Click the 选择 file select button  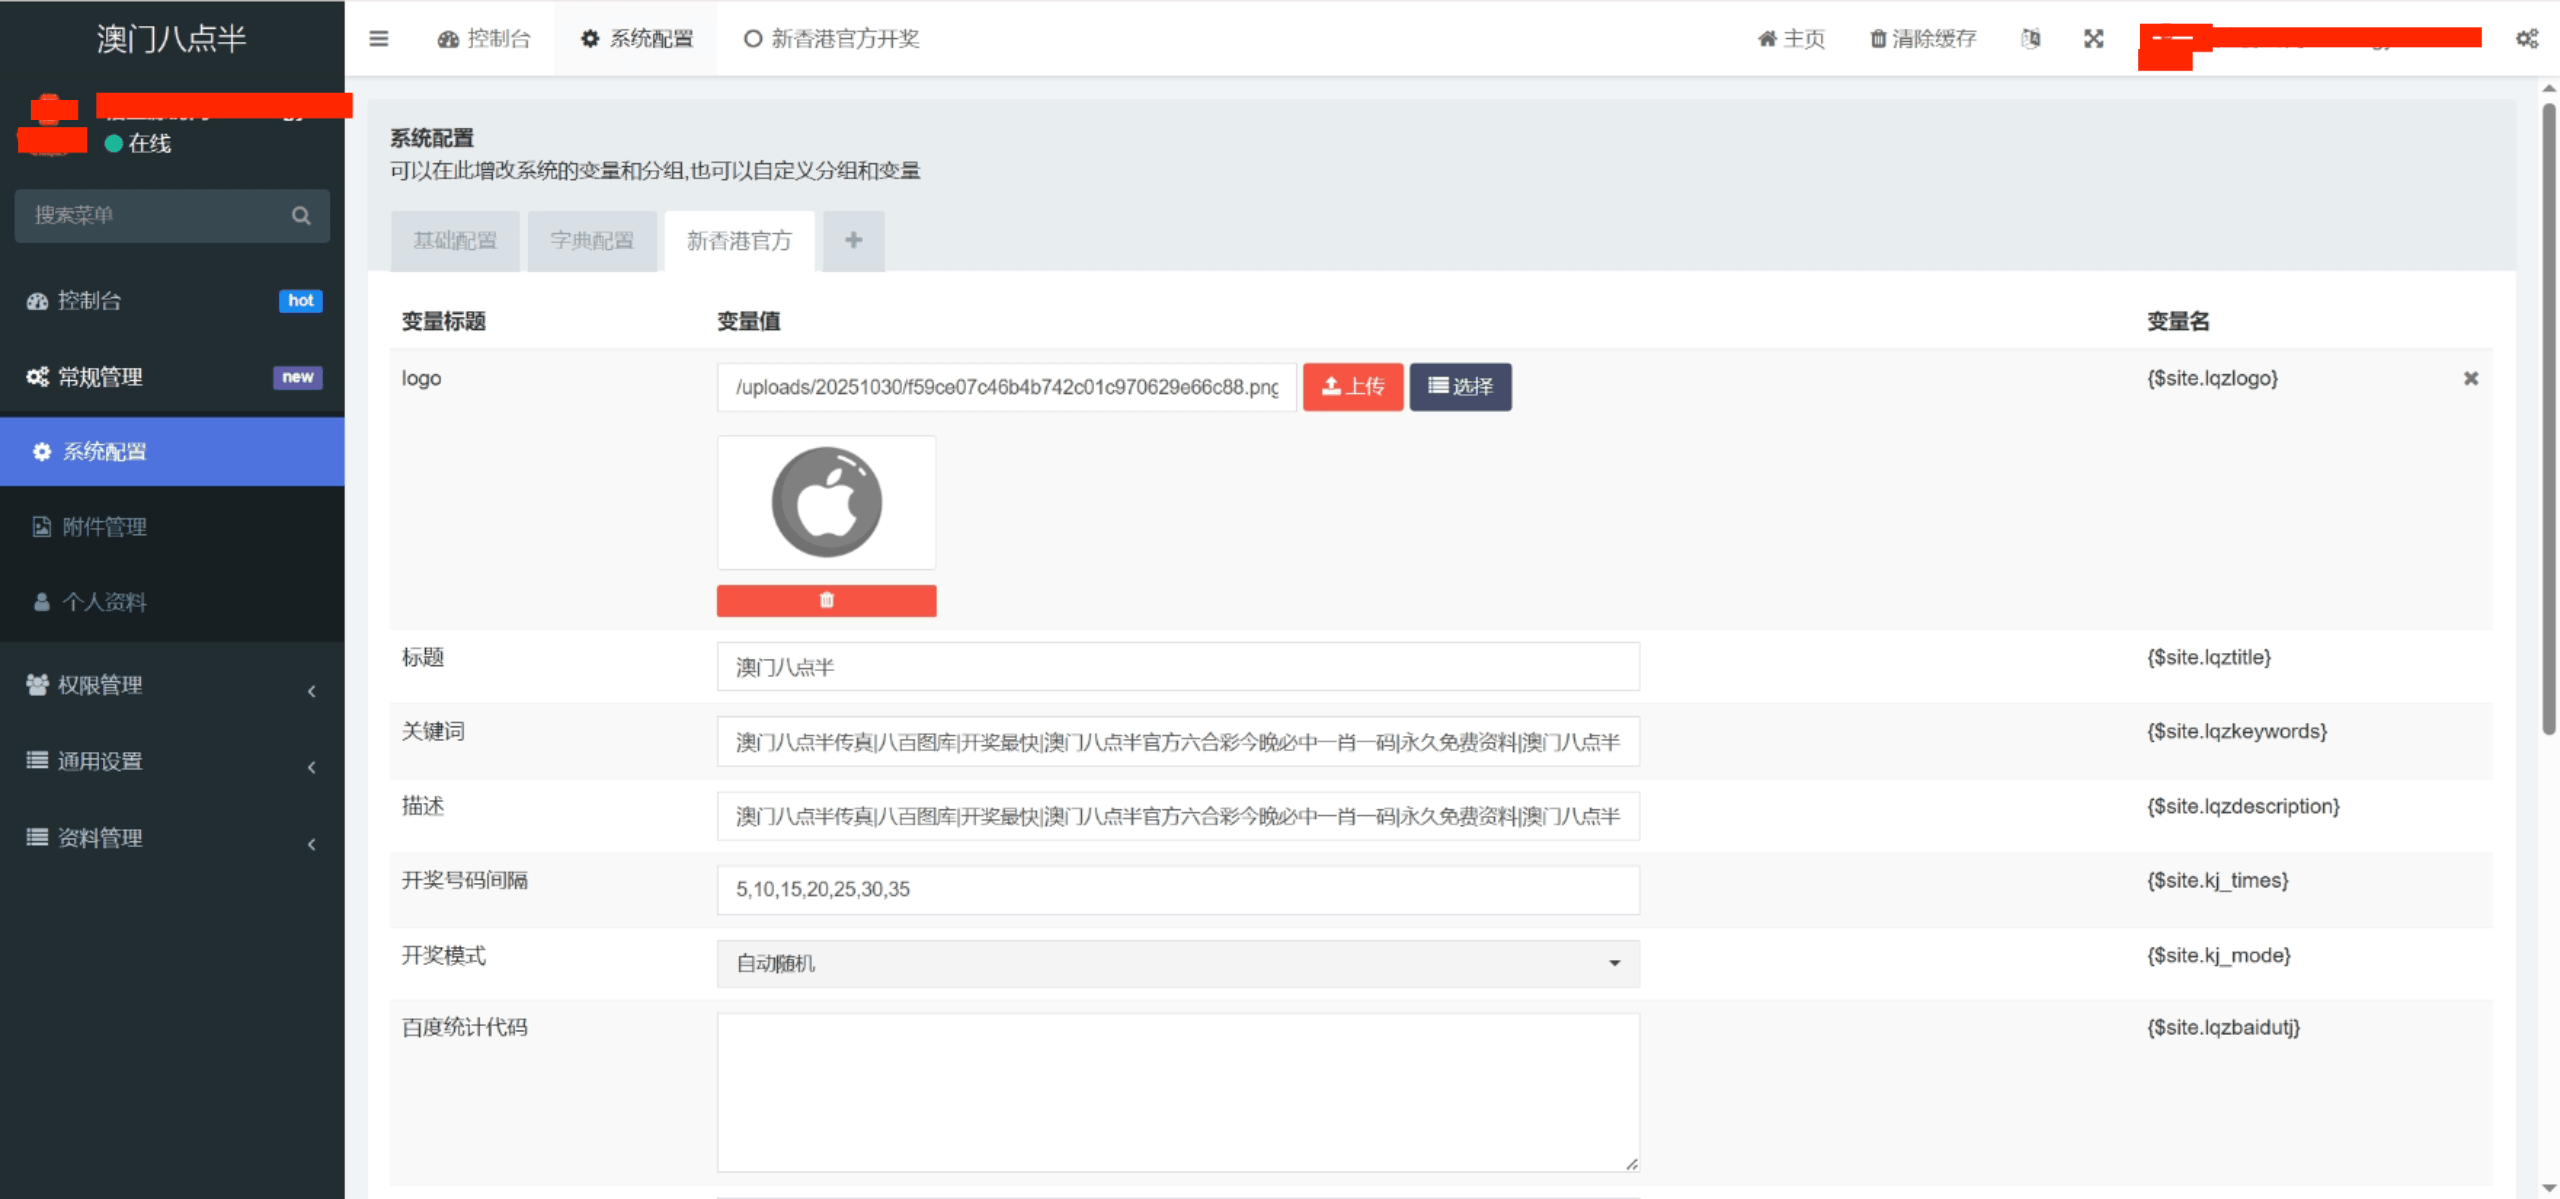pos(1460,386)
